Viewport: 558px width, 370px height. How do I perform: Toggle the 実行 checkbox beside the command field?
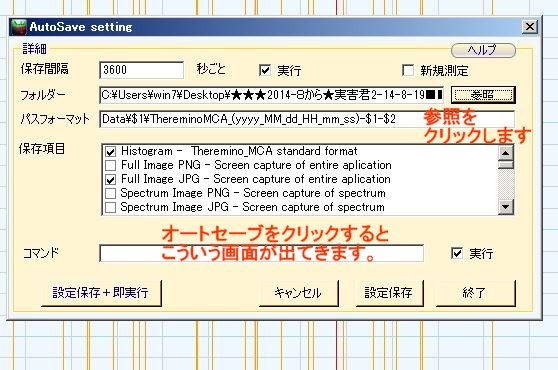457,253
